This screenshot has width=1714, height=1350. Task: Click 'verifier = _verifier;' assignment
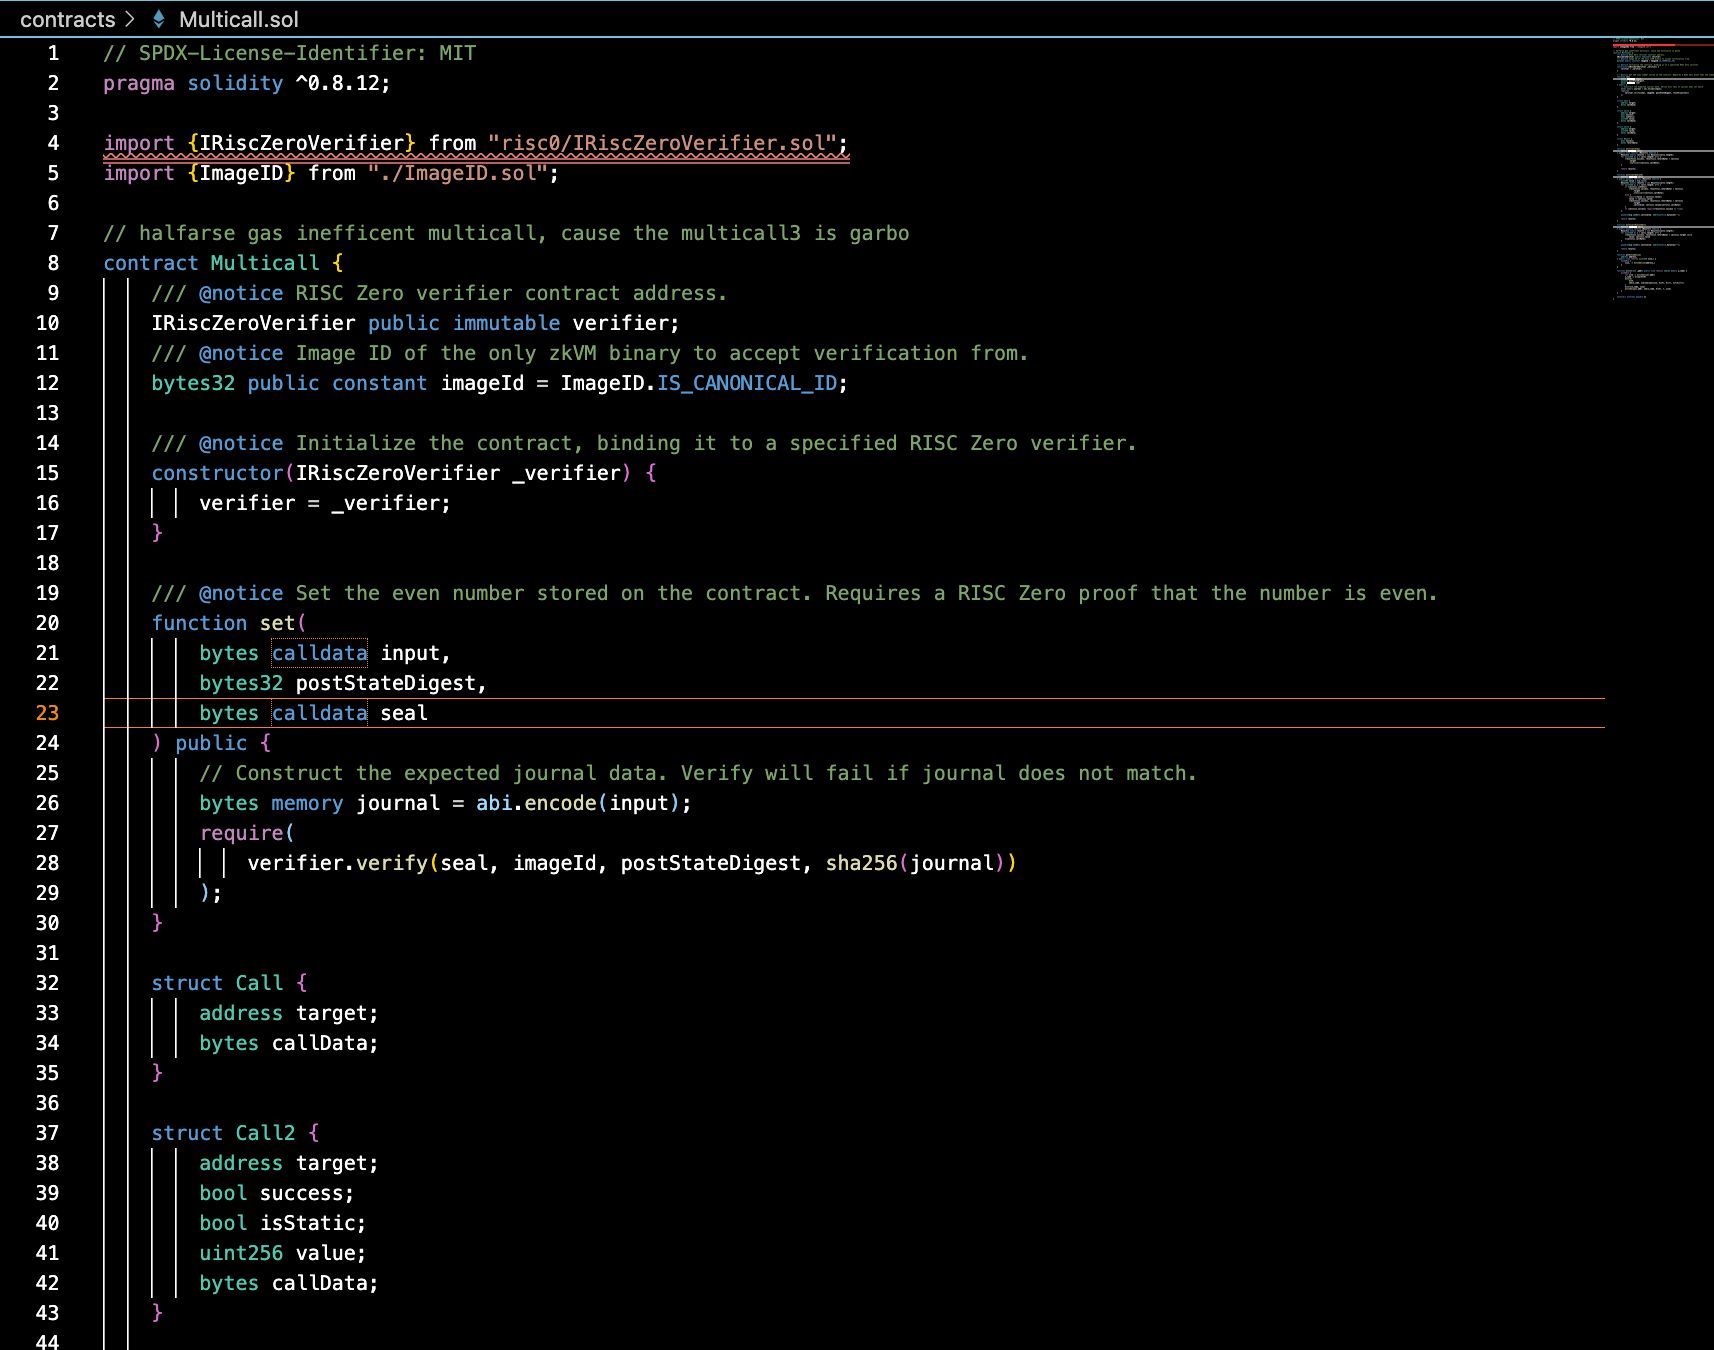[325, 503]
